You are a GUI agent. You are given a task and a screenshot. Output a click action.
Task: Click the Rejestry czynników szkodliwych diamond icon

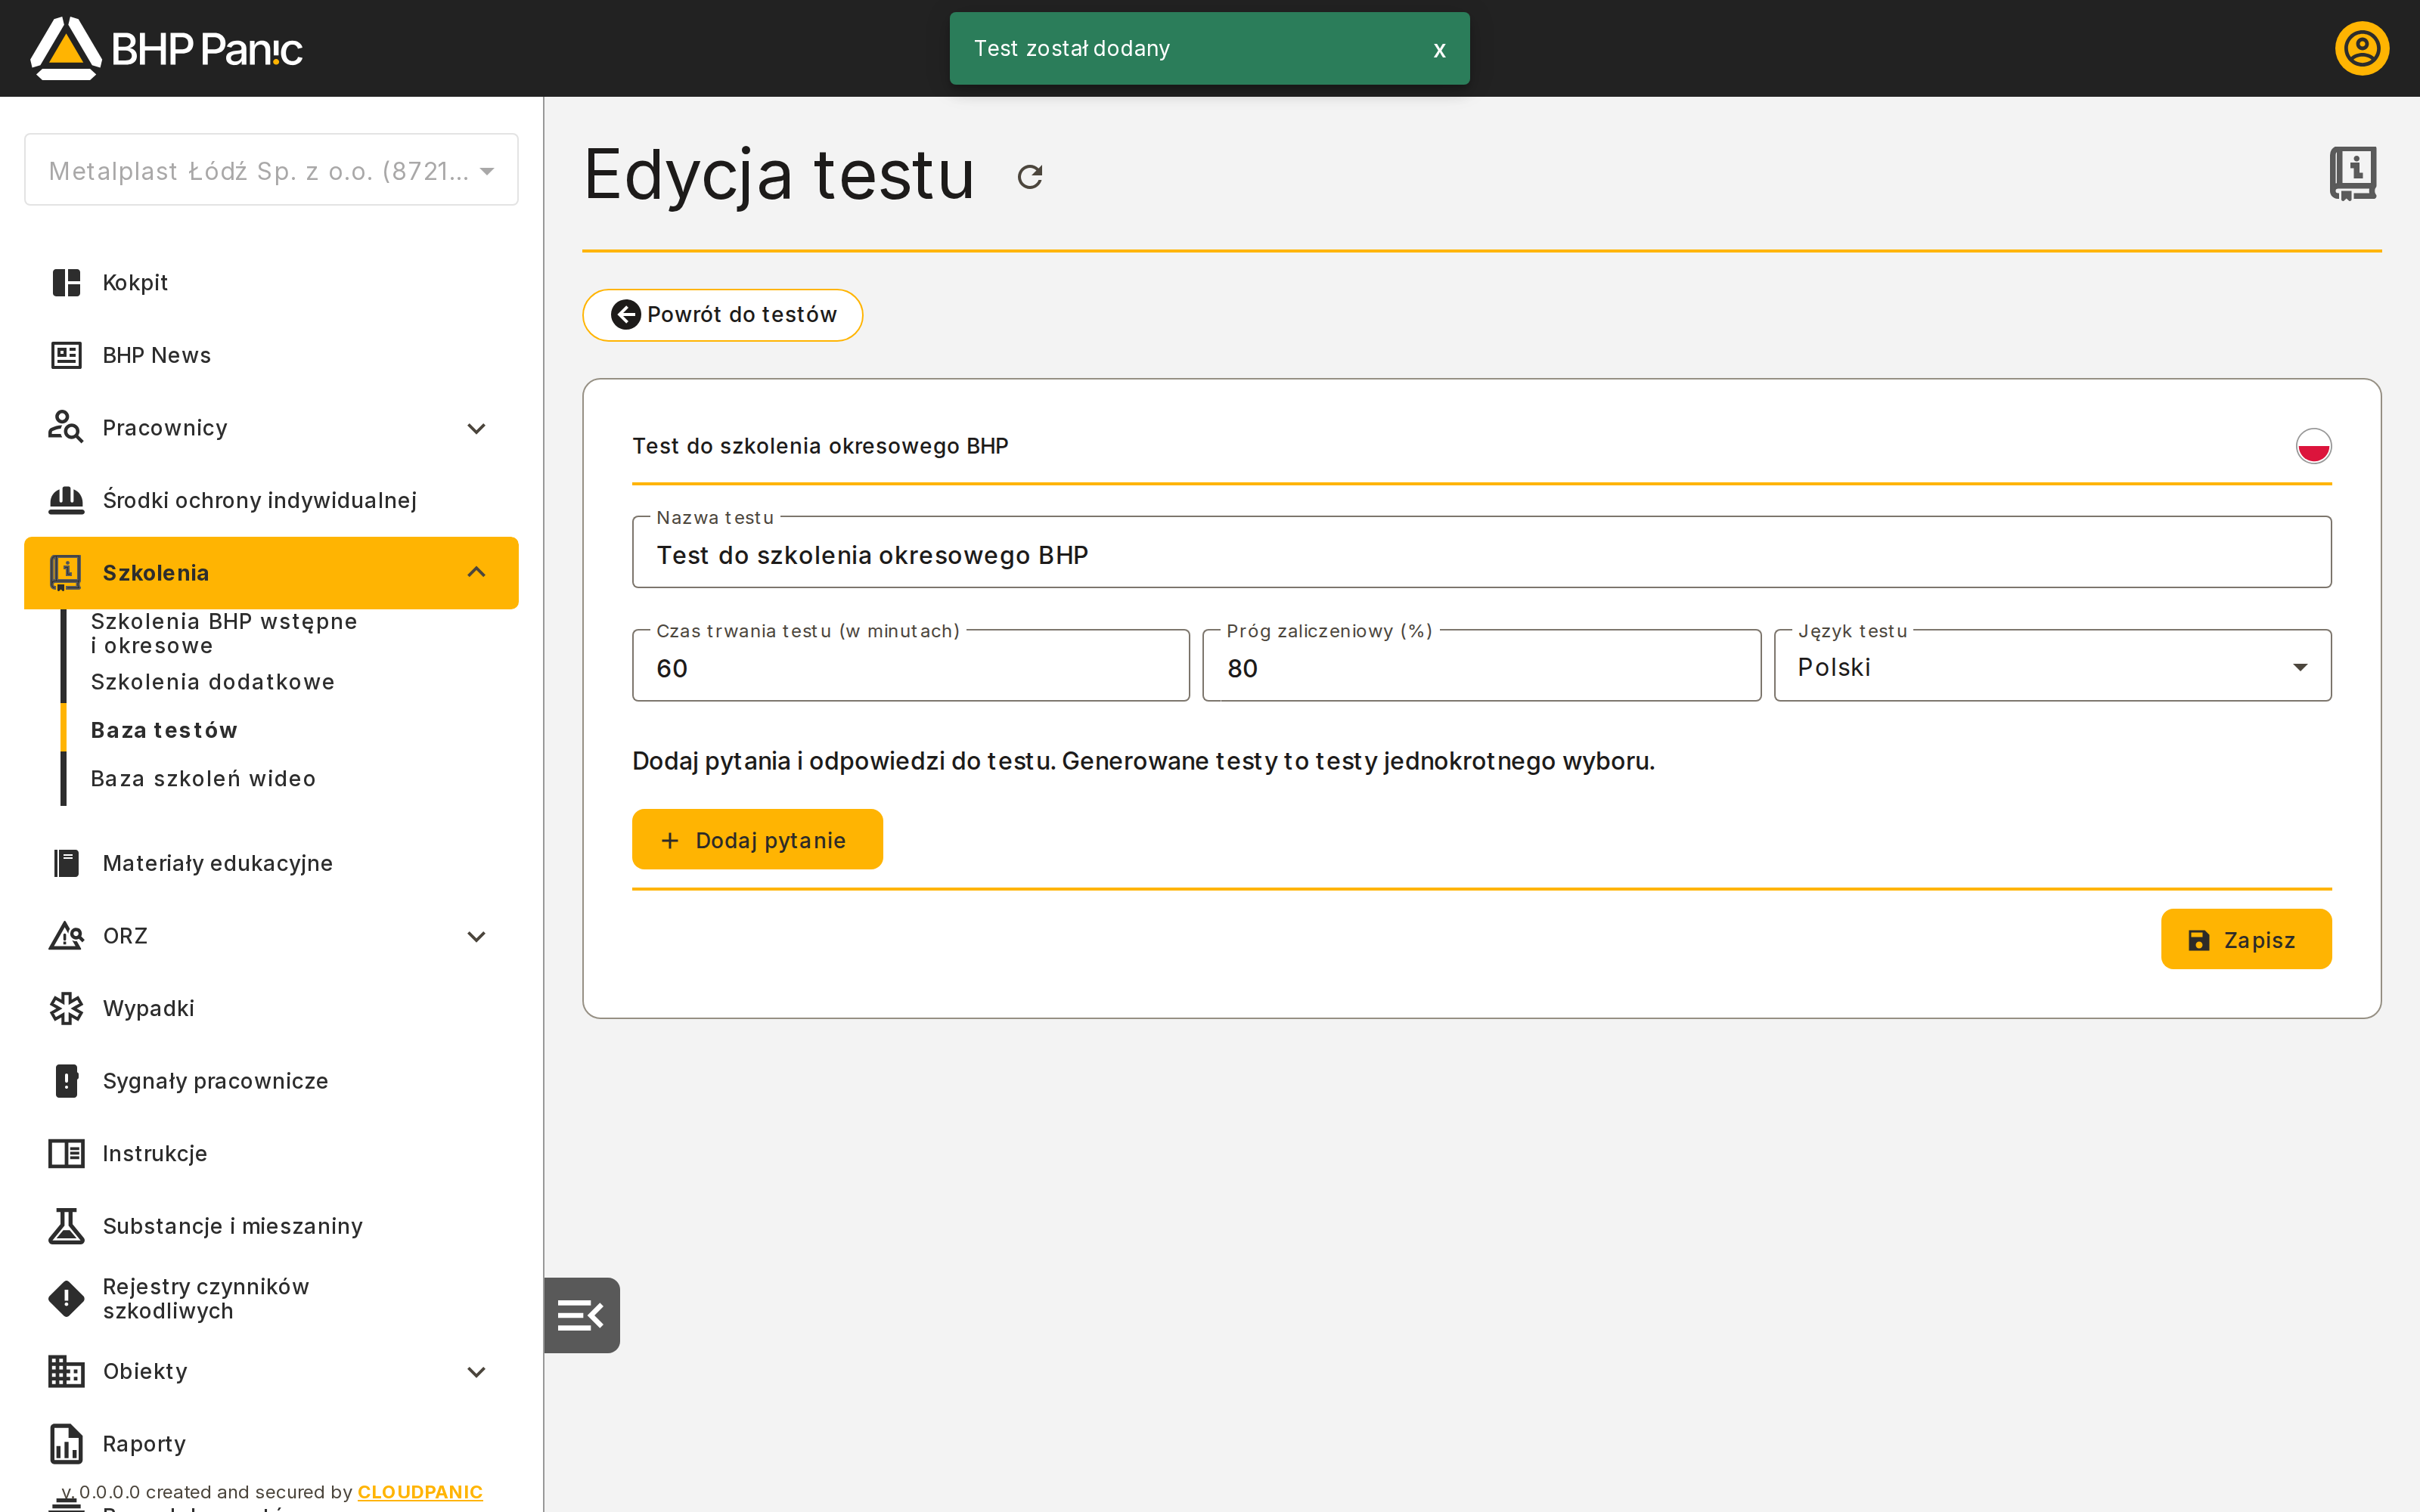click(x=66, y=1299)
